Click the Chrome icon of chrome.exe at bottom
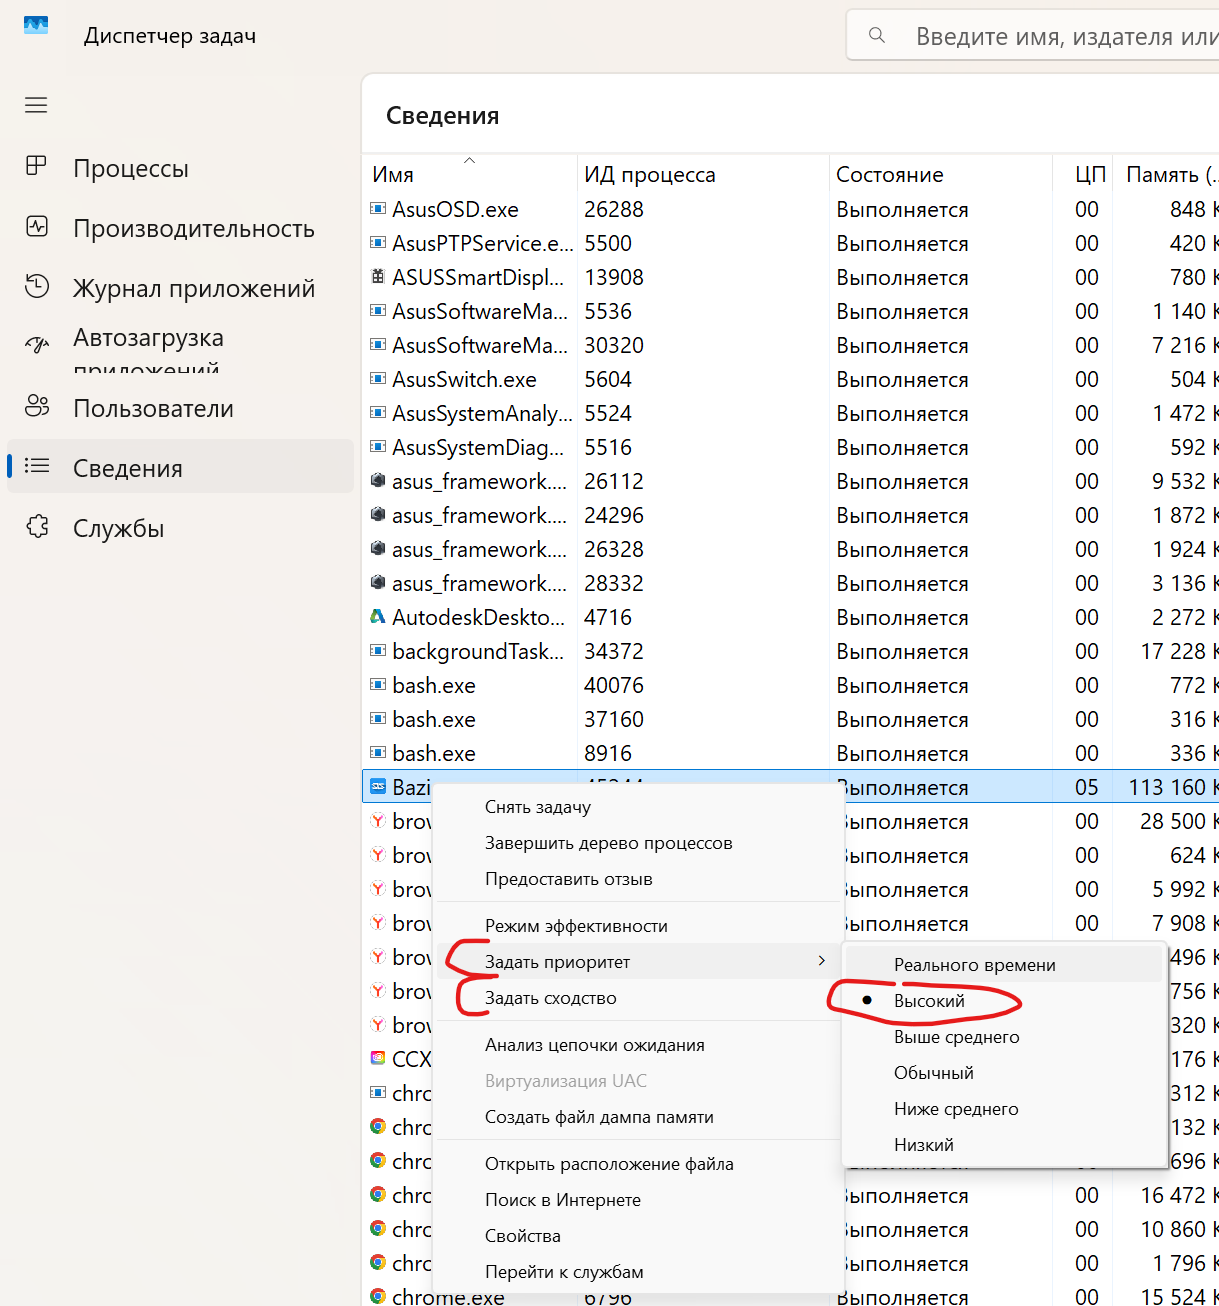This screenshot has width=1219, height=1306. (378, 1296)
